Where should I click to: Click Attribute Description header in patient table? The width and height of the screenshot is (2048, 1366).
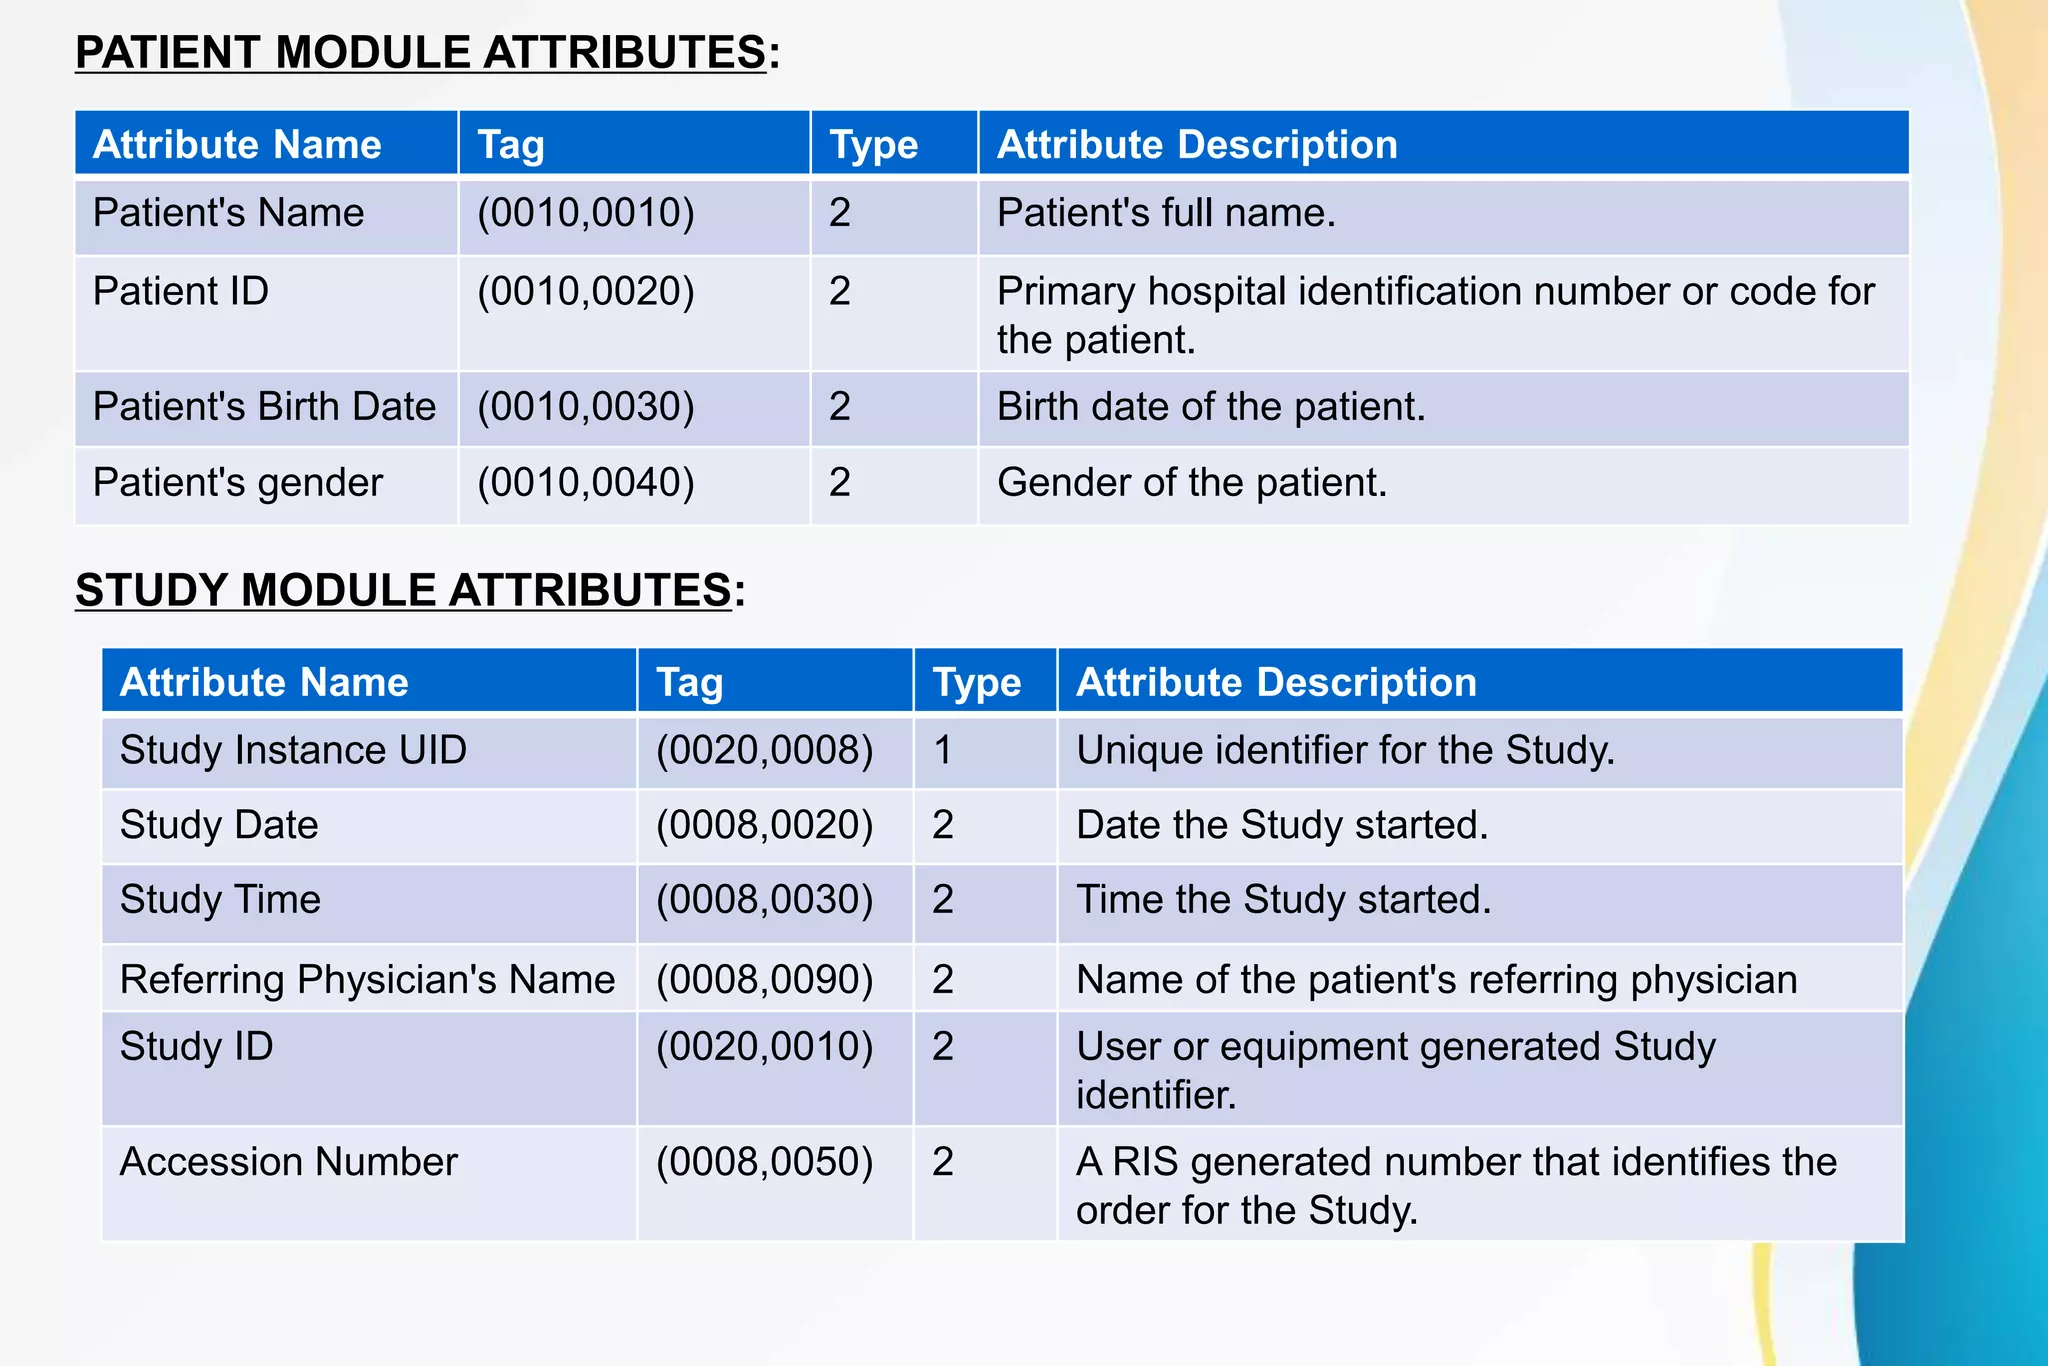(1197, 144)
